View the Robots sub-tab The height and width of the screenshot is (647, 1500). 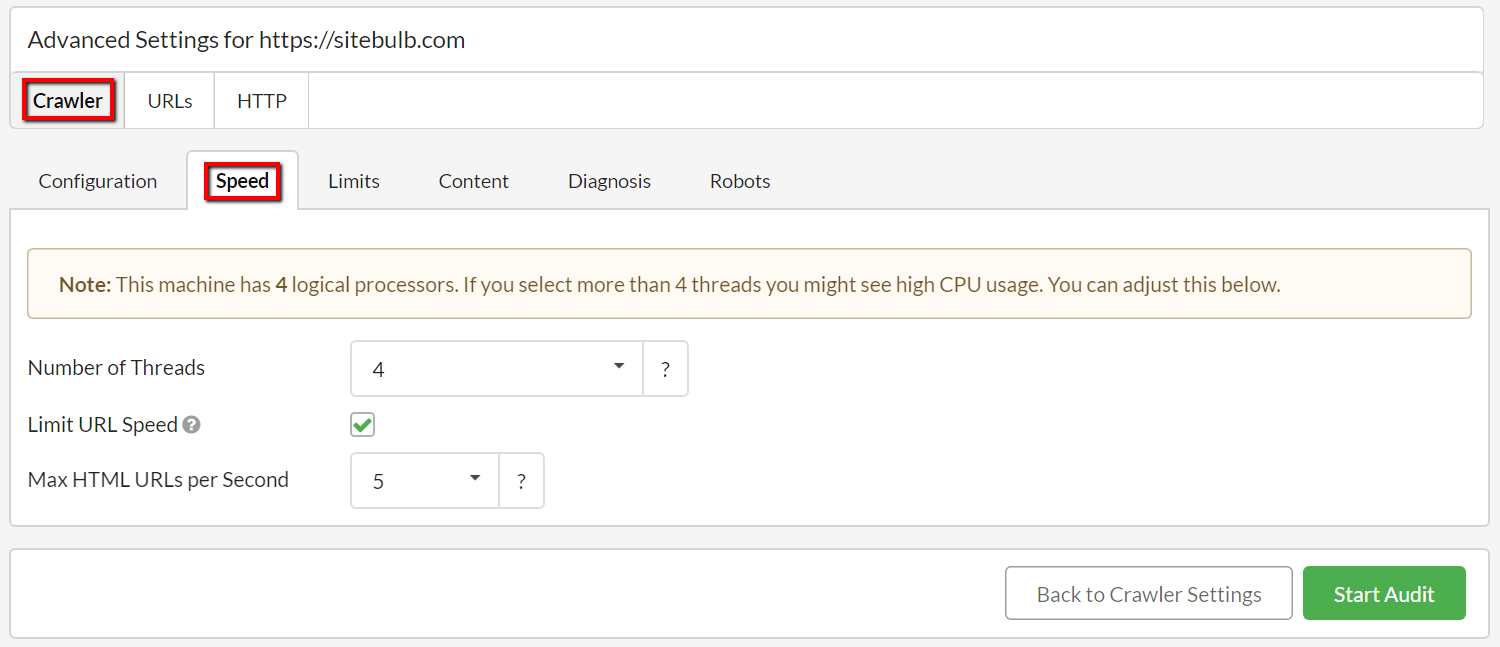tap(740, 181)
